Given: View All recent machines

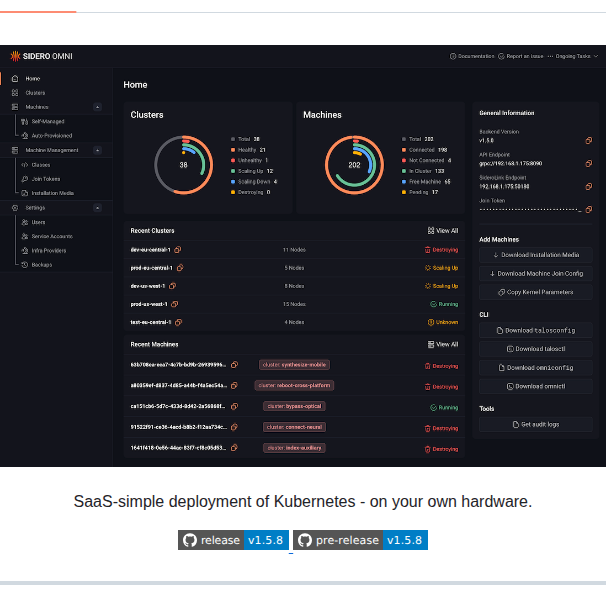Looking at the screenshot, I should [x=443, y=344].
